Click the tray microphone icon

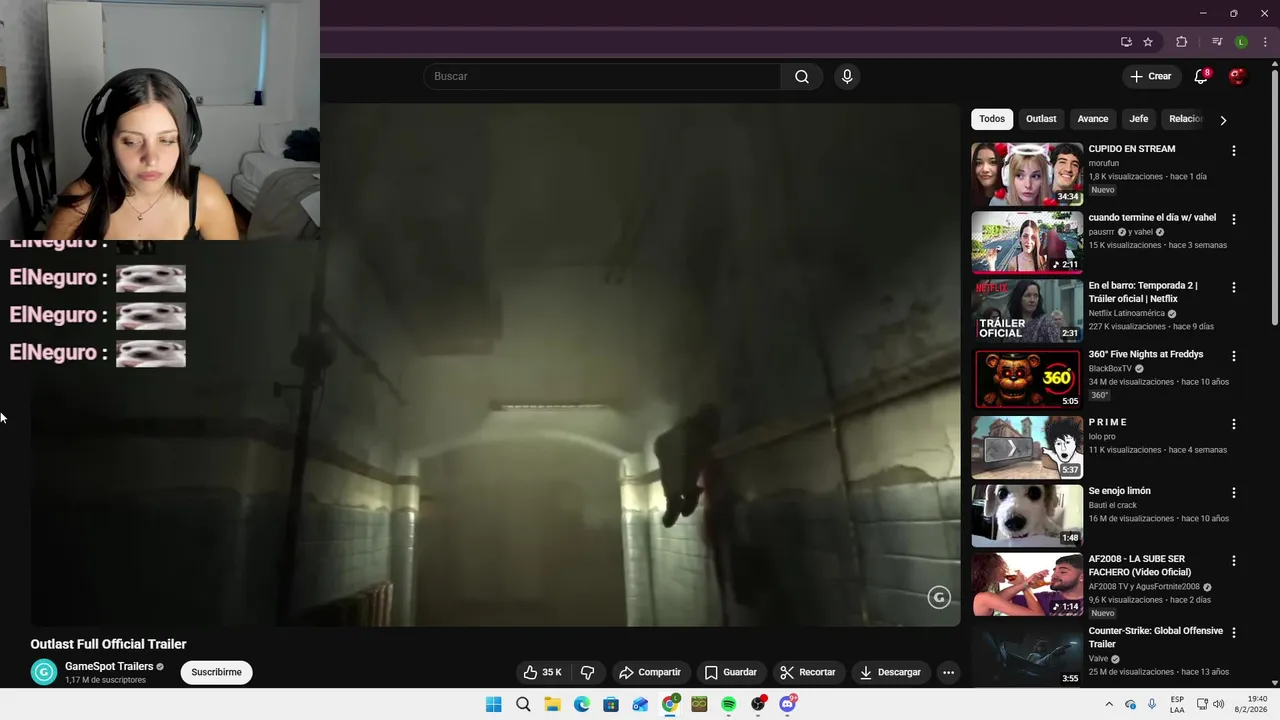pos(1152,704)
